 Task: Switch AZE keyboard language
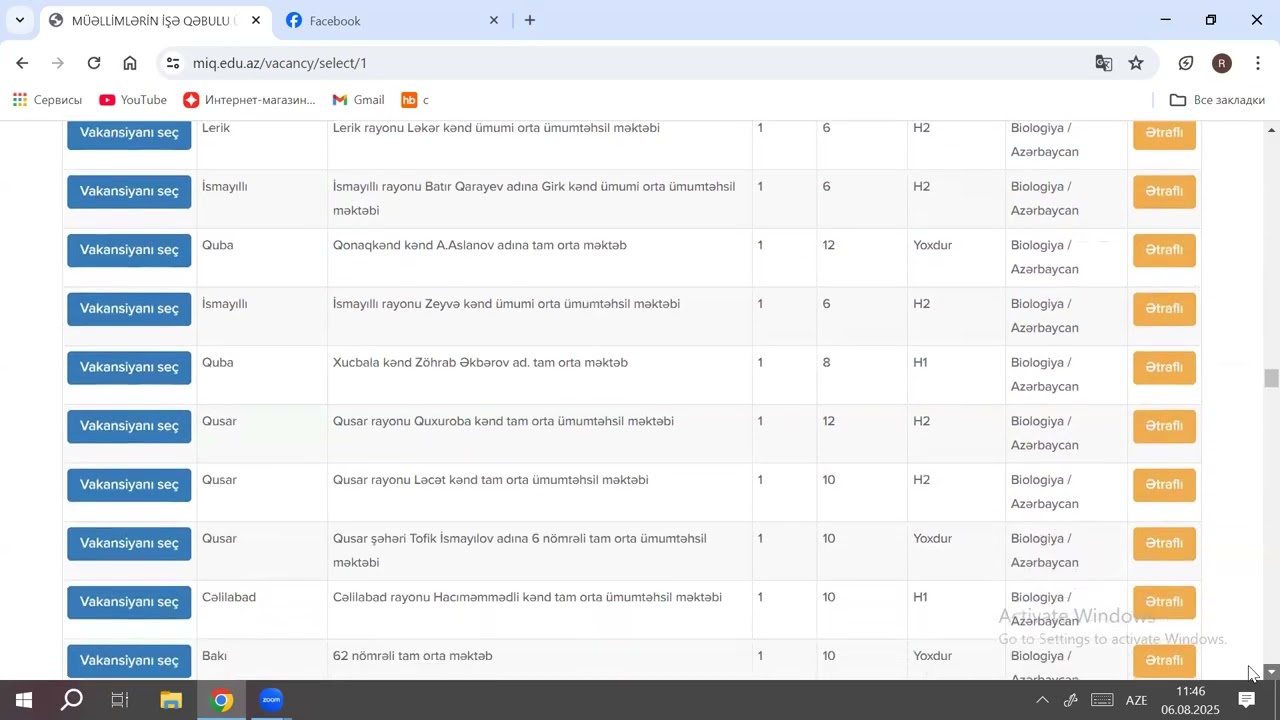(1137, 700)
